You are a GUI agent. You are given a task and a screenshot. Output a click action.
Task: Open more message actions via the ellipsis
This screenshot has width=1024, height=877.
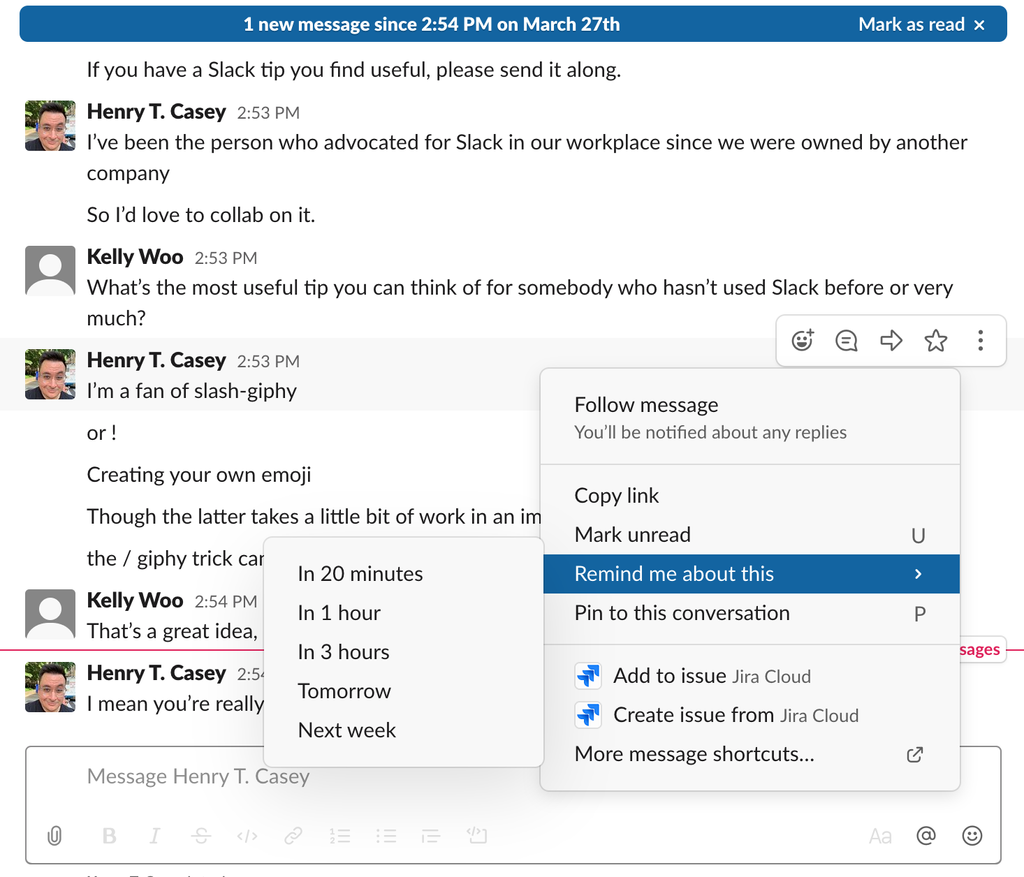coord(981,341)
